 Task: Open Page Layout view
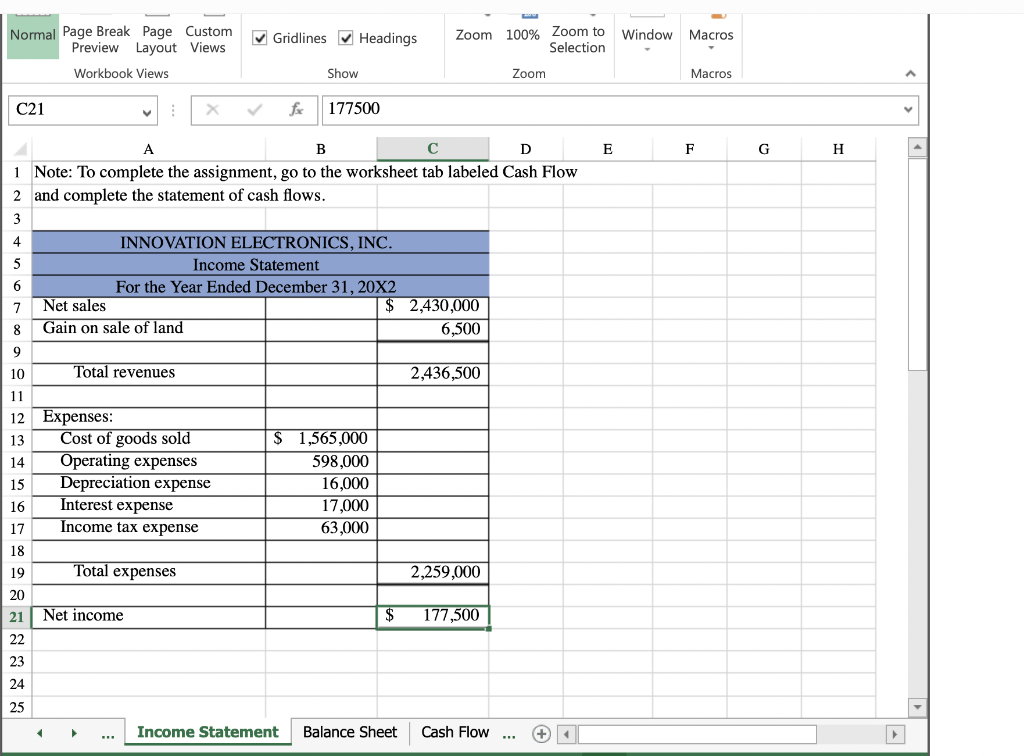tap(156, 38)
